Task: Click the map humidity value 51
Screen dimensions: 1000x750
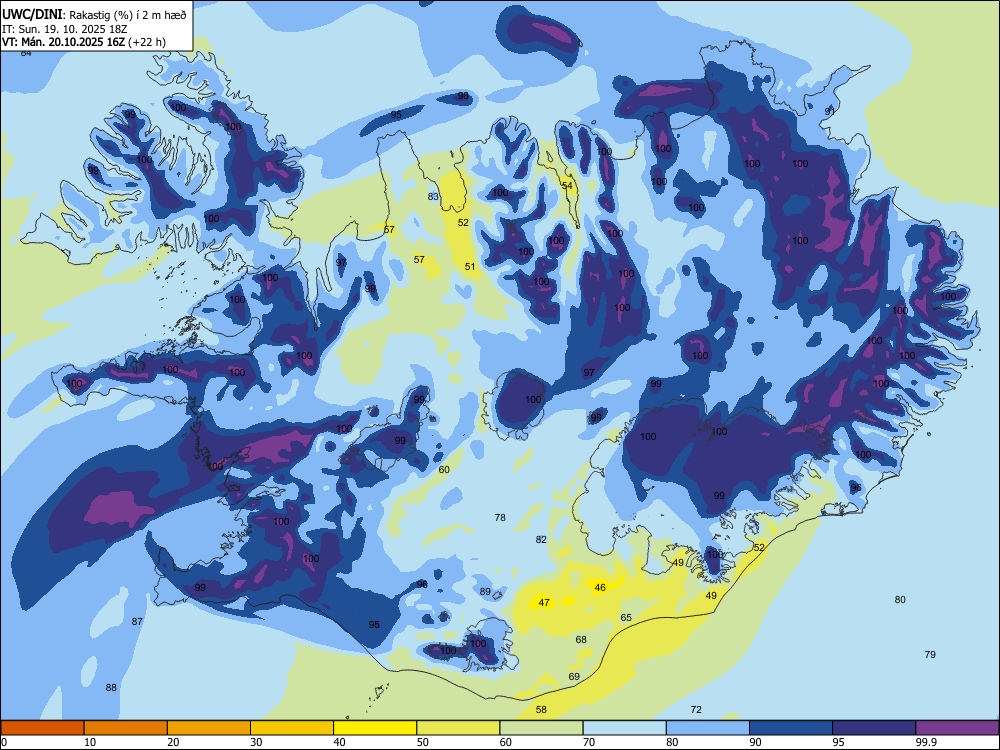Action: [x=470, y=267]
